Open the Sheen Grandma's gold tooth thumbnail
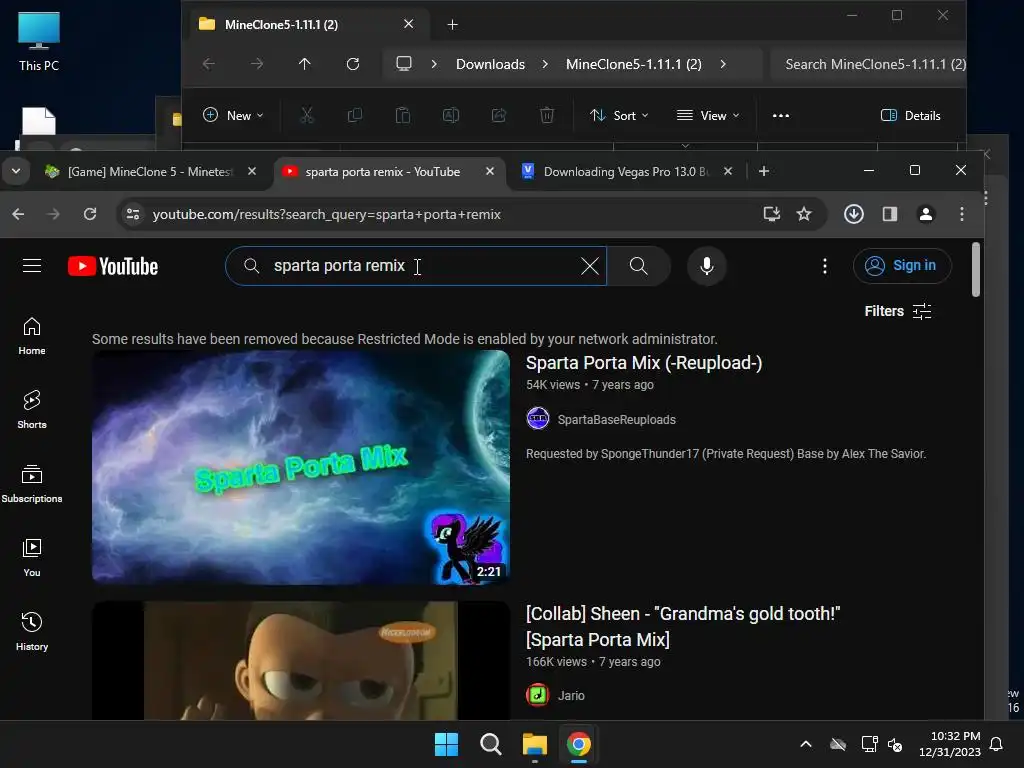The height and width of the screenshot is (768, 1024). [x=300, y=660]
